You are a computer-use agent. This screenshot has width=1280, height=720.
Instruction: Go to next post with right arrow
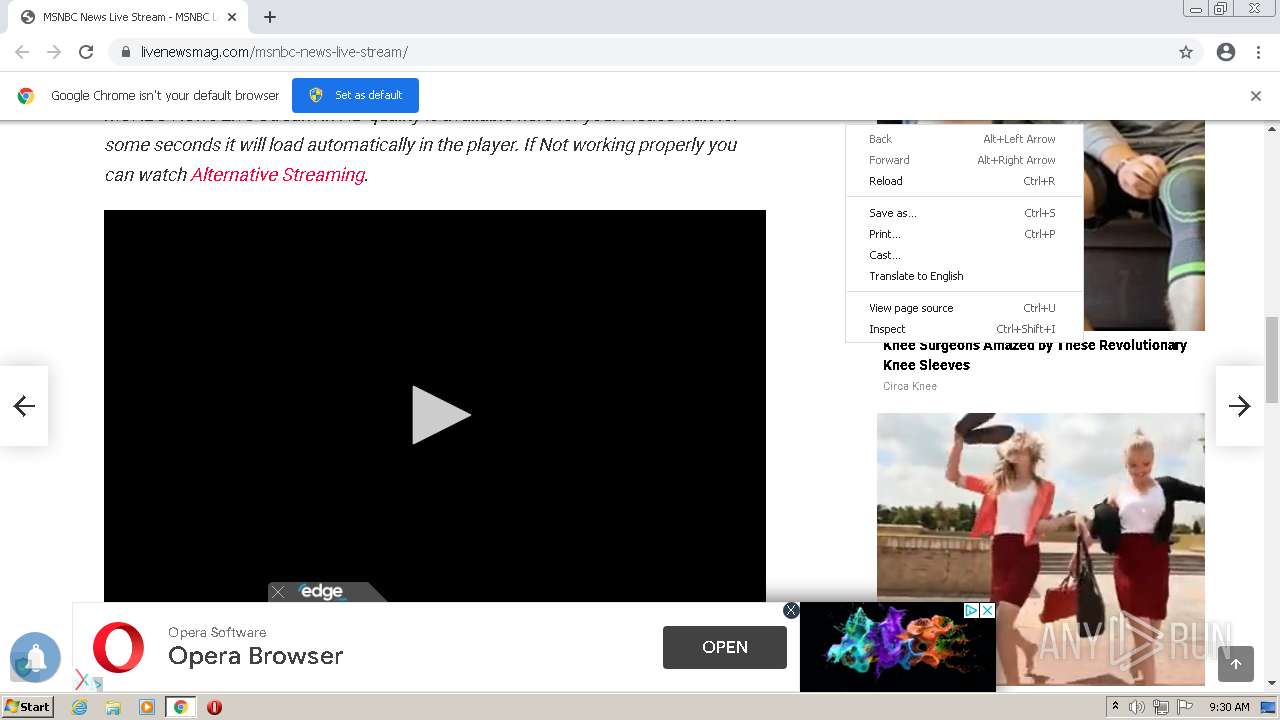(1240, 405)
